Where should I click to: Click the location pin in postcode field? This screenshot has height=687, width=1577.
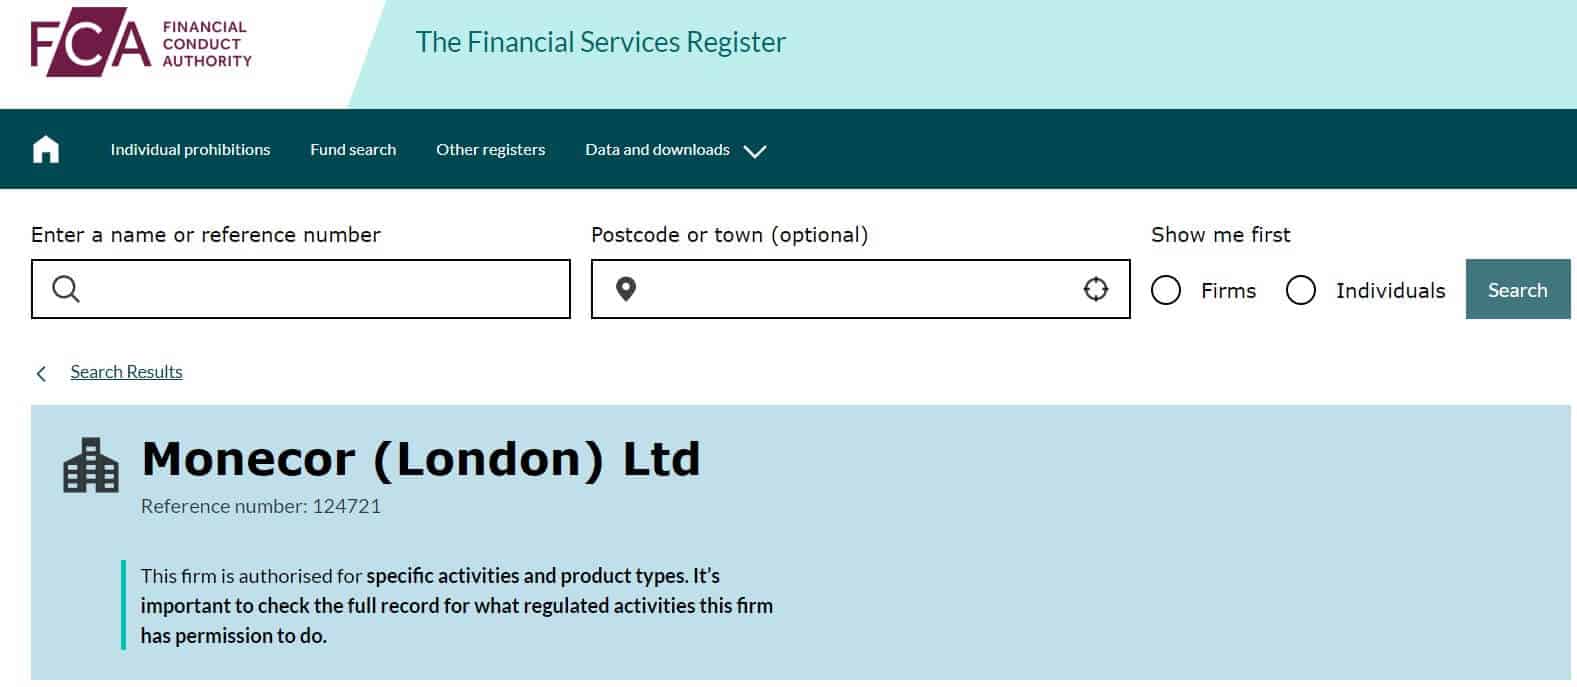tap(627, 289)
